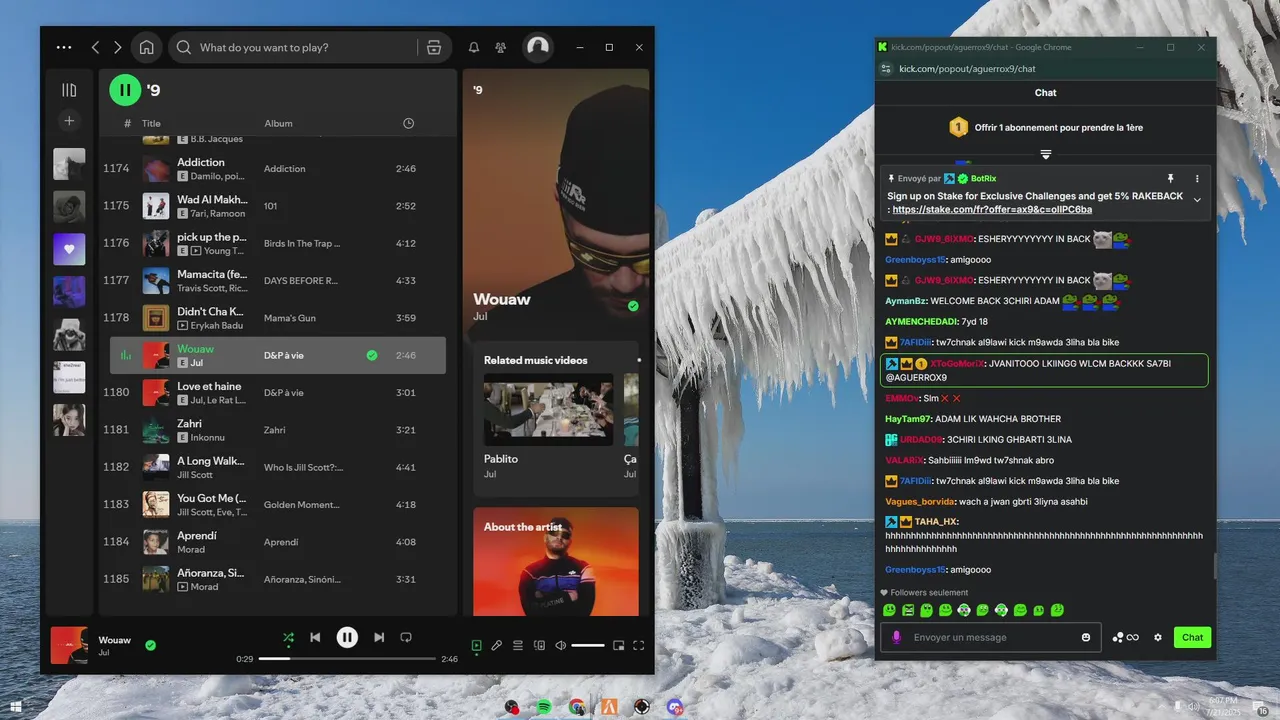Open the Spotify three-dots menu
The width and height of the screenshot is (1280, 720).
(64, 47)
